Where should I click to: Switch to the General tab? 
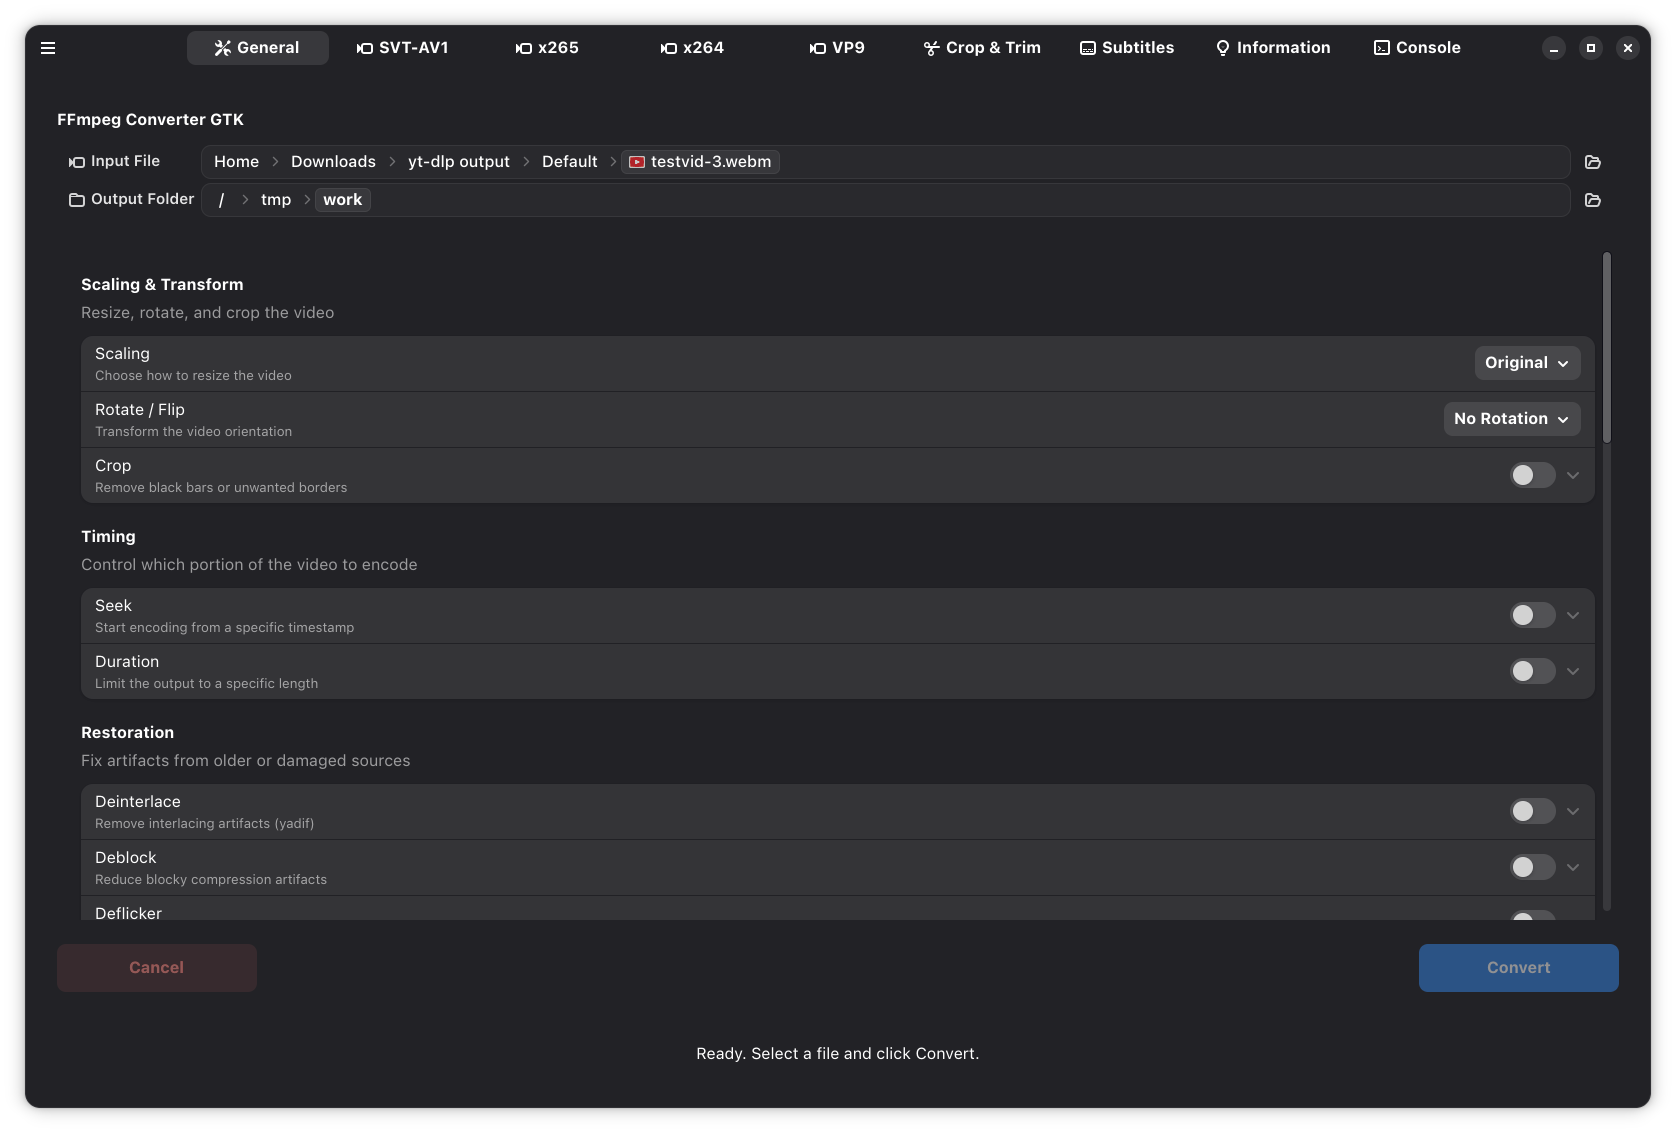tap(258, 48)
